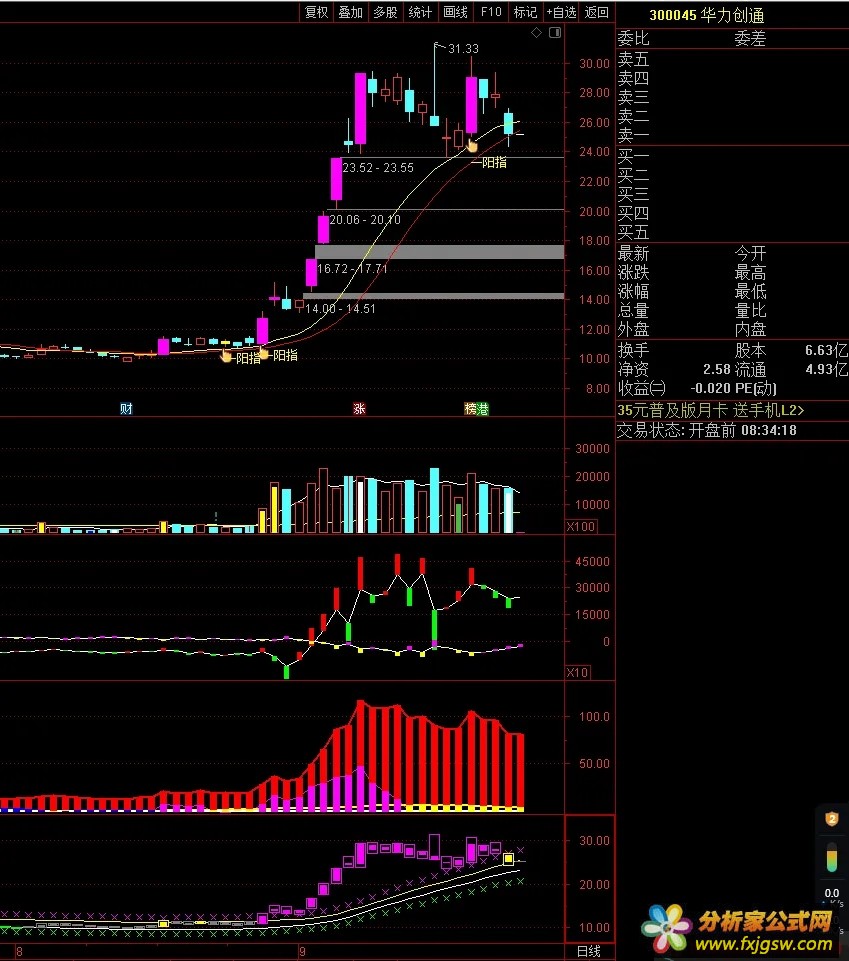
Task: Click the orange shield badge icon
Action: [832, 819]
